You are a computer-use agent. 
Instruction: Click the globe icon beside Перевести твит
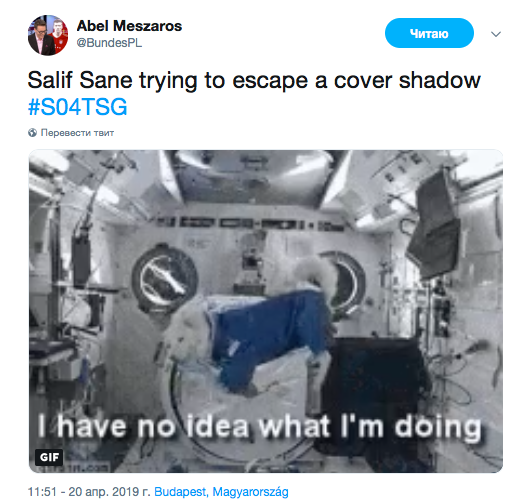click(32, 133)
